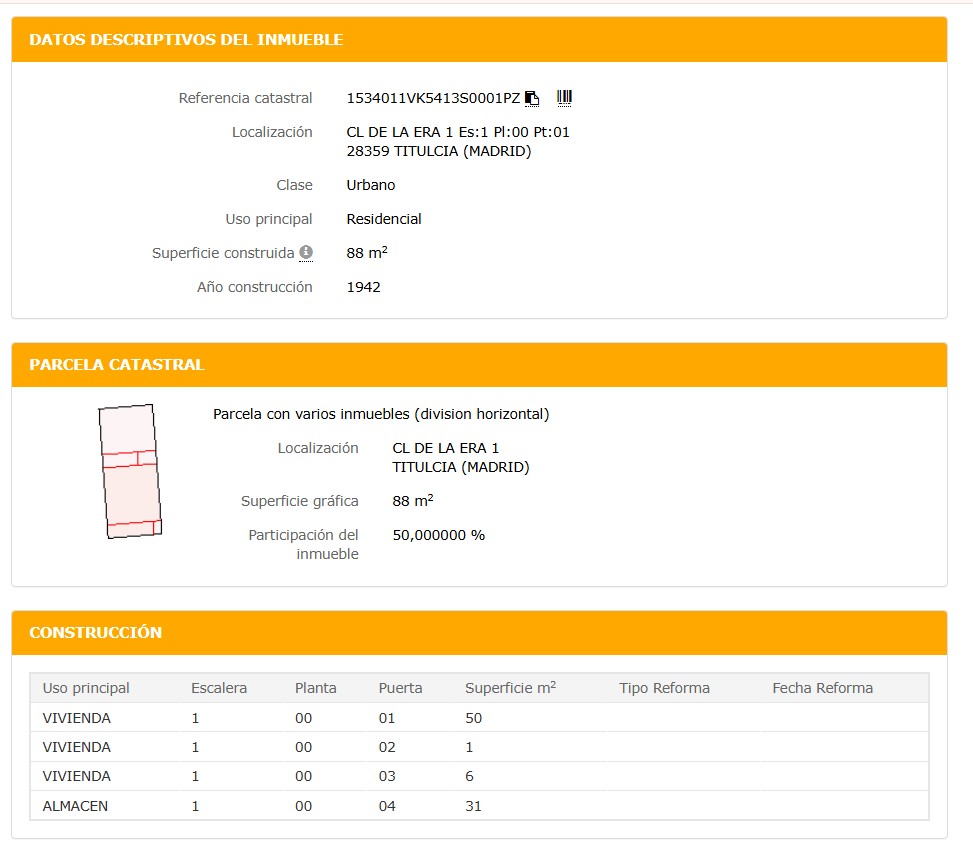Click the Fecha Reforma column header
The width and height of the screenshot is (973, 864).
(822, 688)
